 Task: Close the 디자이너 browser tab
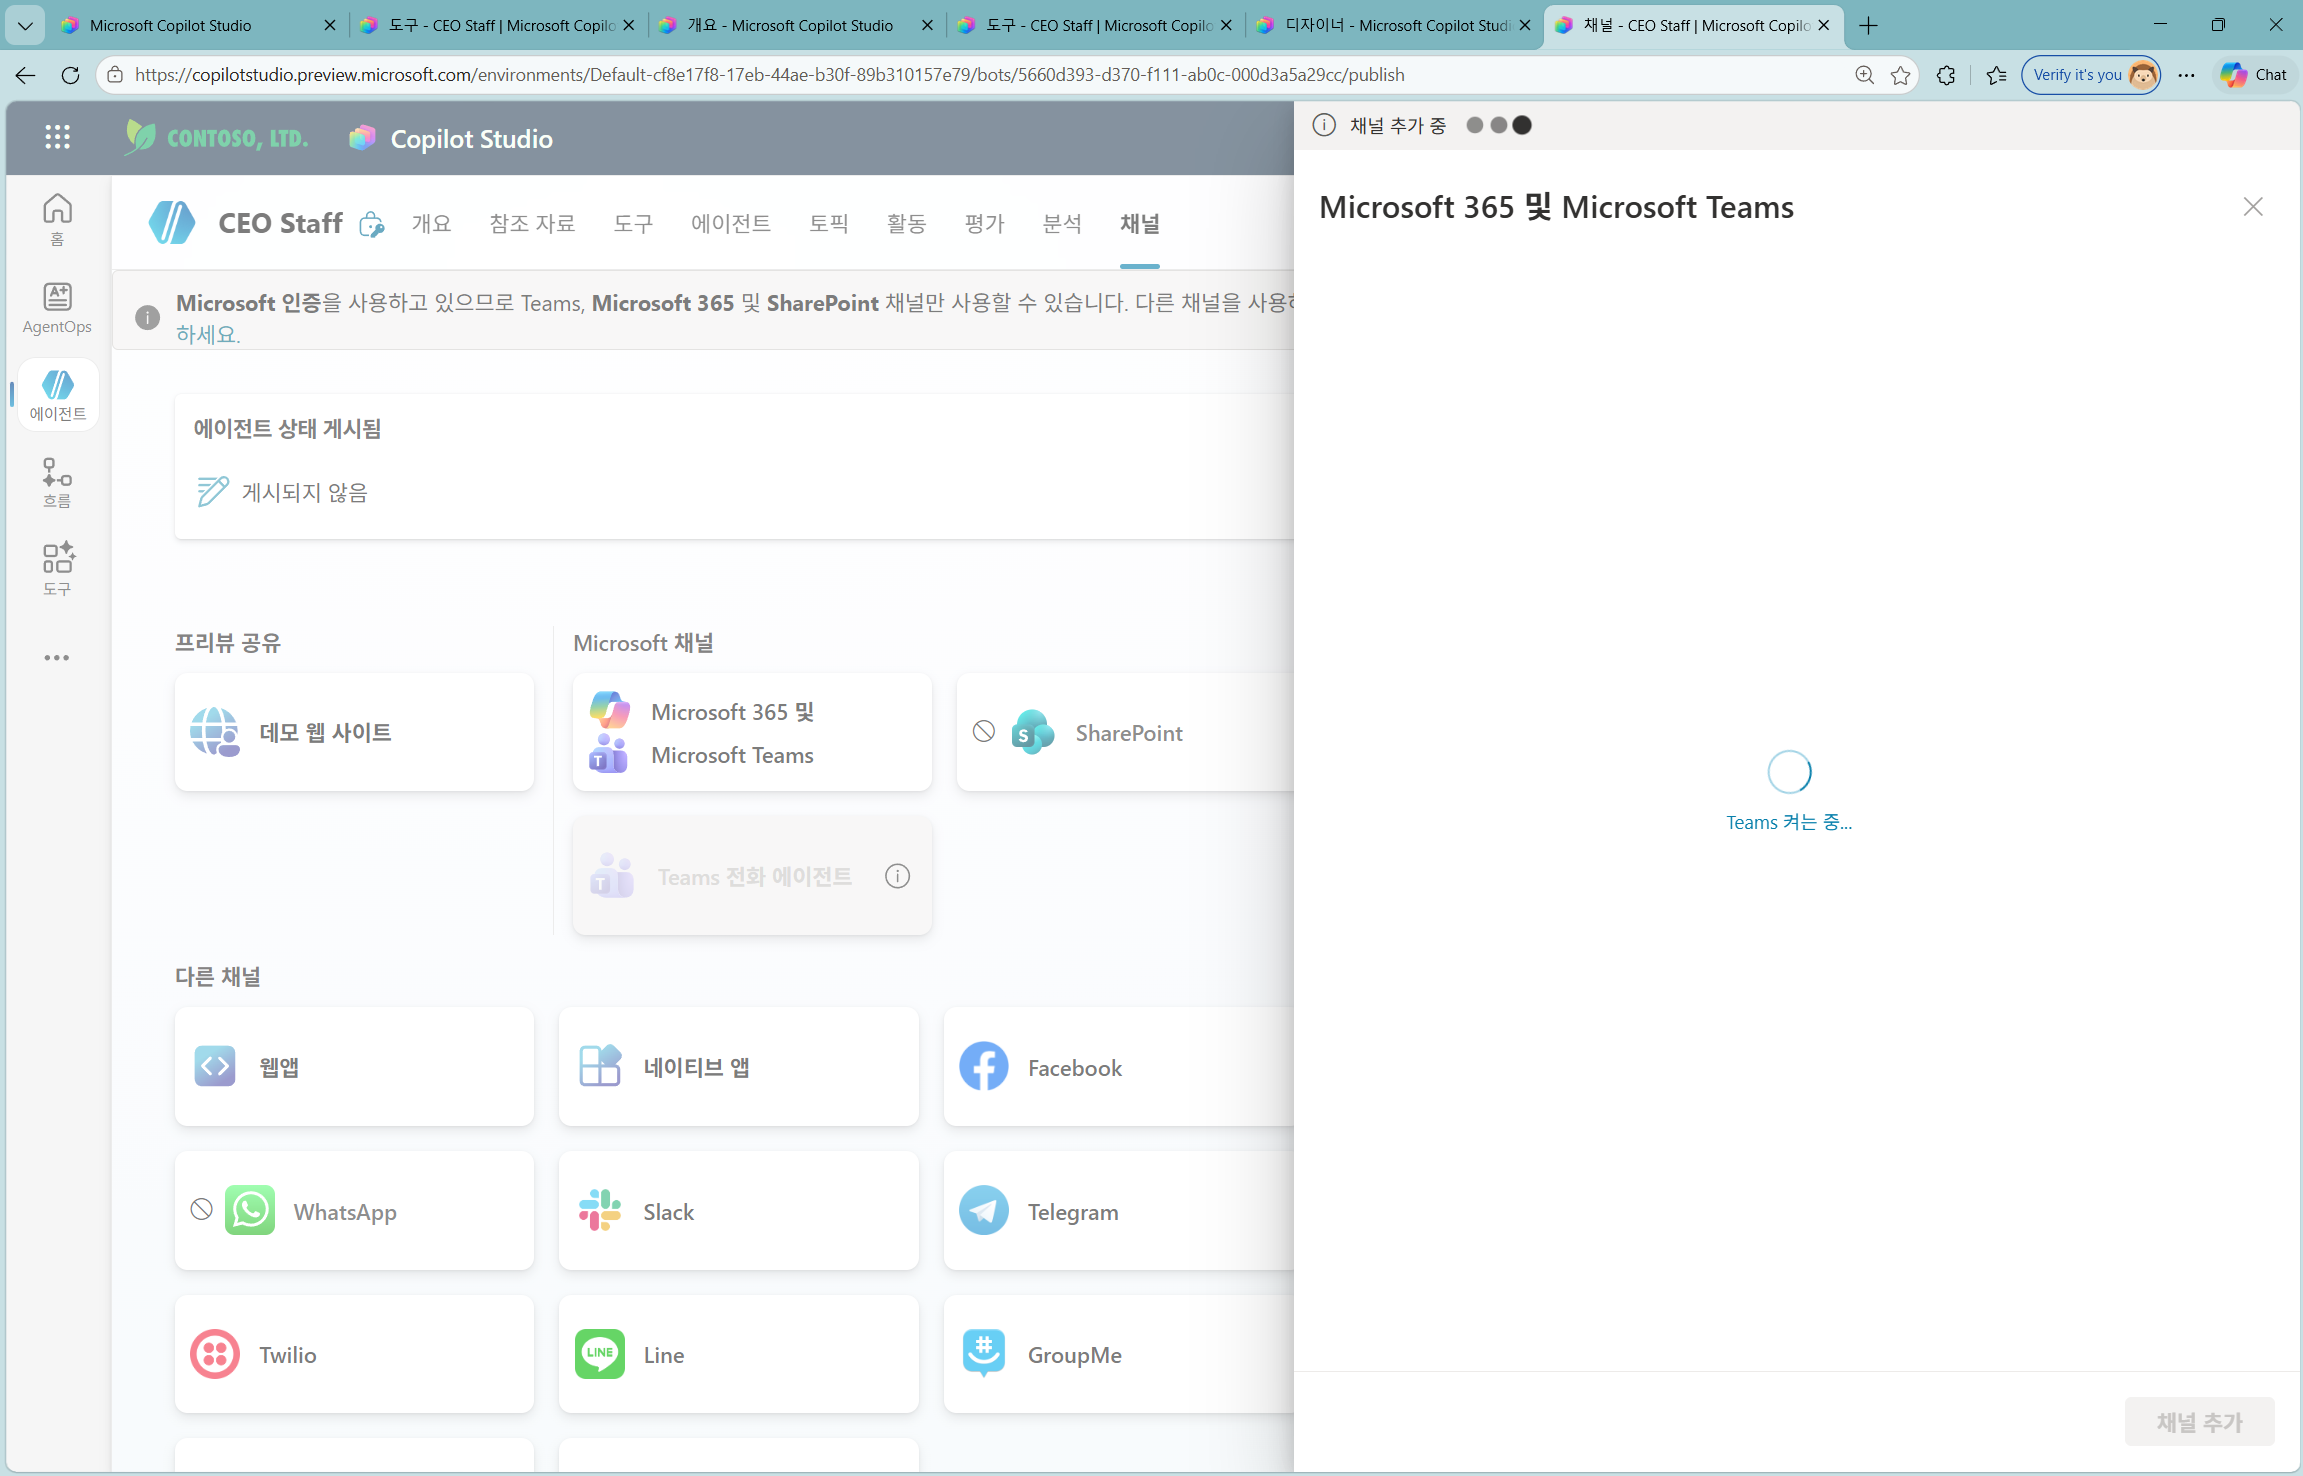click(1525, 26)
